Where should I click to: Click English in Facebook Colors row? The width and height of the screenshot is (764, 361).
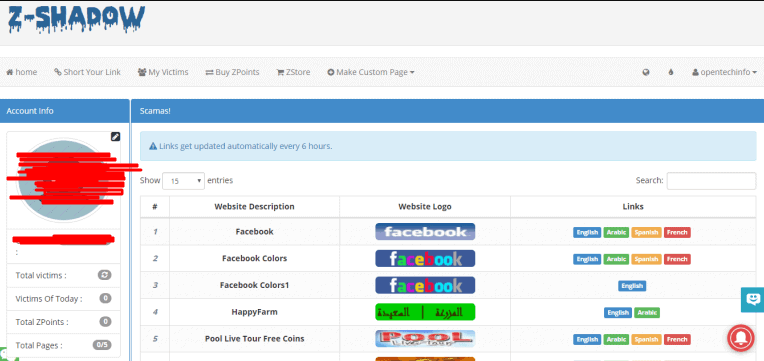(587, 259)
